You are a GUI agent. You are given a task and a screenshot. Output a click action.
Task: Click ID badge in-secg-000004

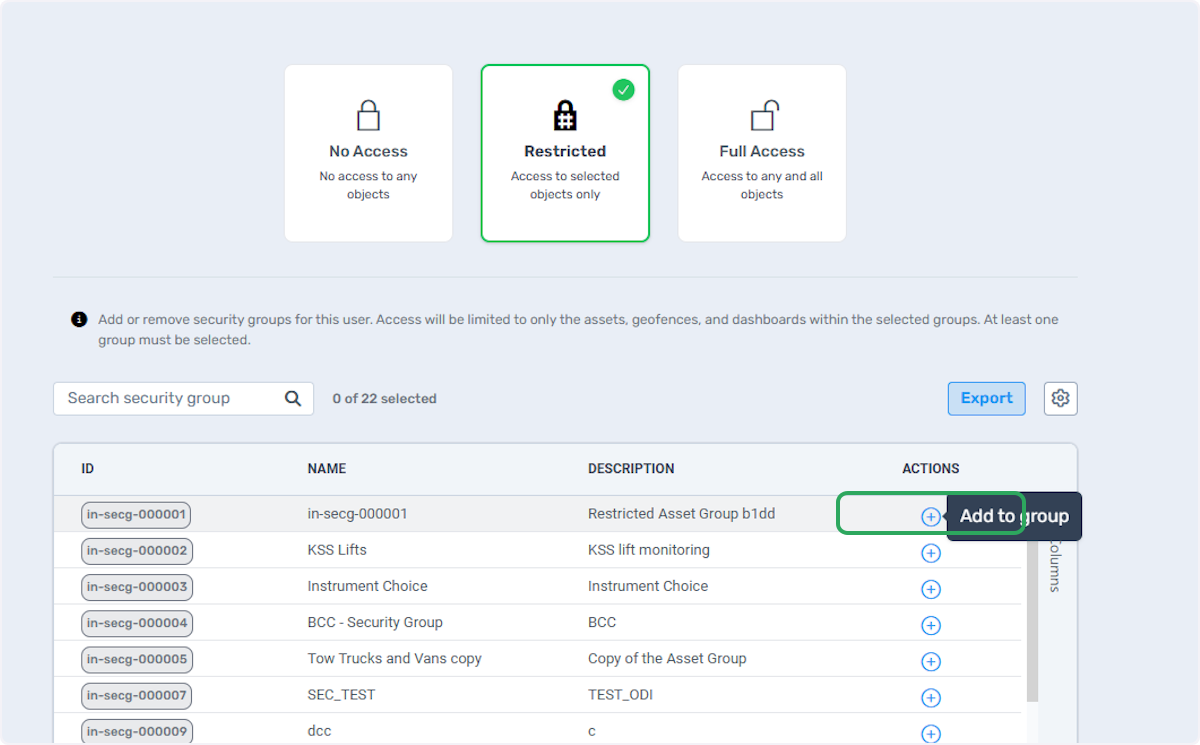137,623
